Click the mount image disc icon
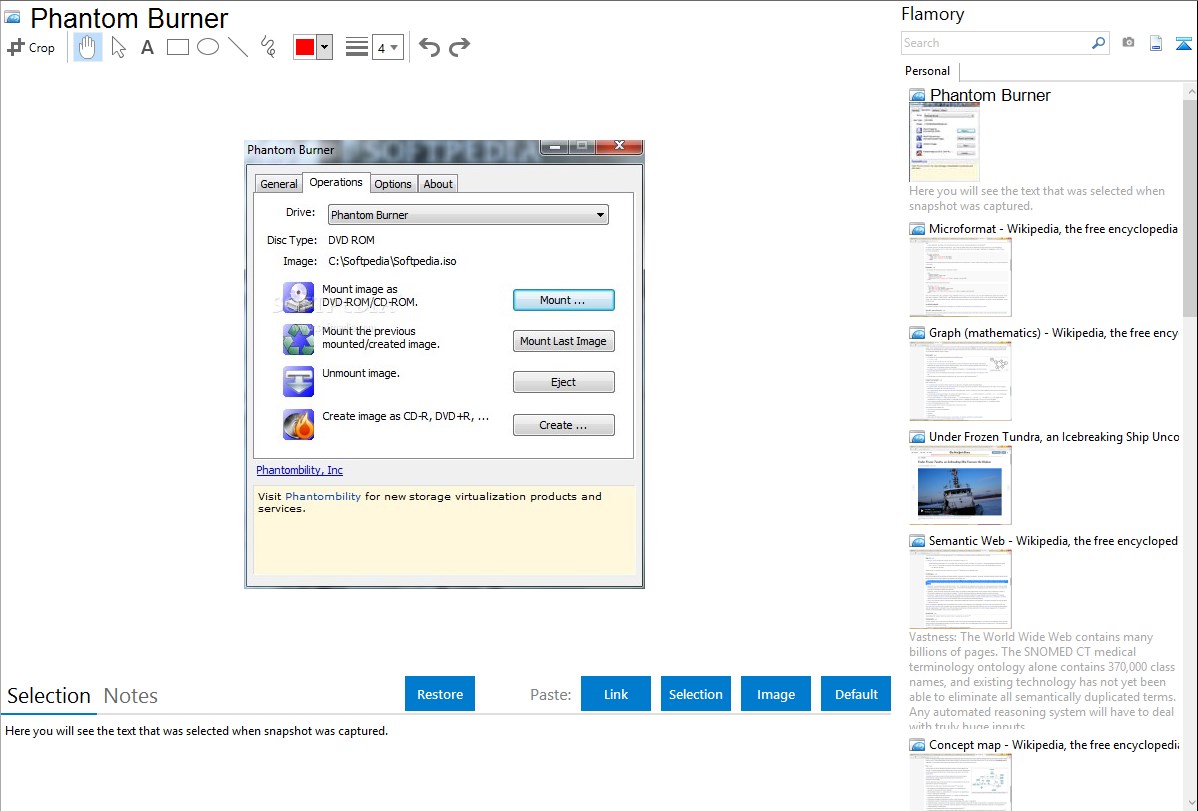This screenshot has width=1198, height=811. (298, 297)
